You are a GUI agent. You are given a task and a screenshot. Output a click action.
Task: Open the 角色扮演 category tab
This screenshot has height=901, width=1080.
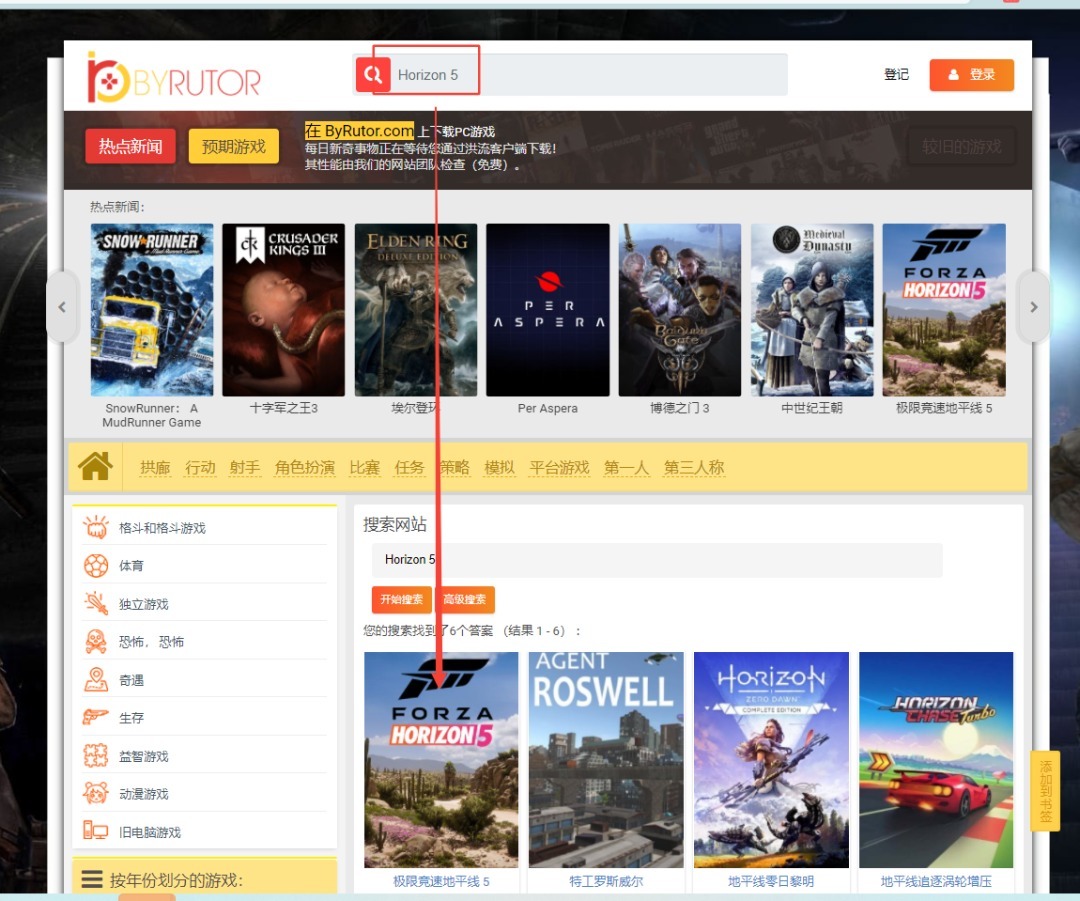tap(305, 468)
